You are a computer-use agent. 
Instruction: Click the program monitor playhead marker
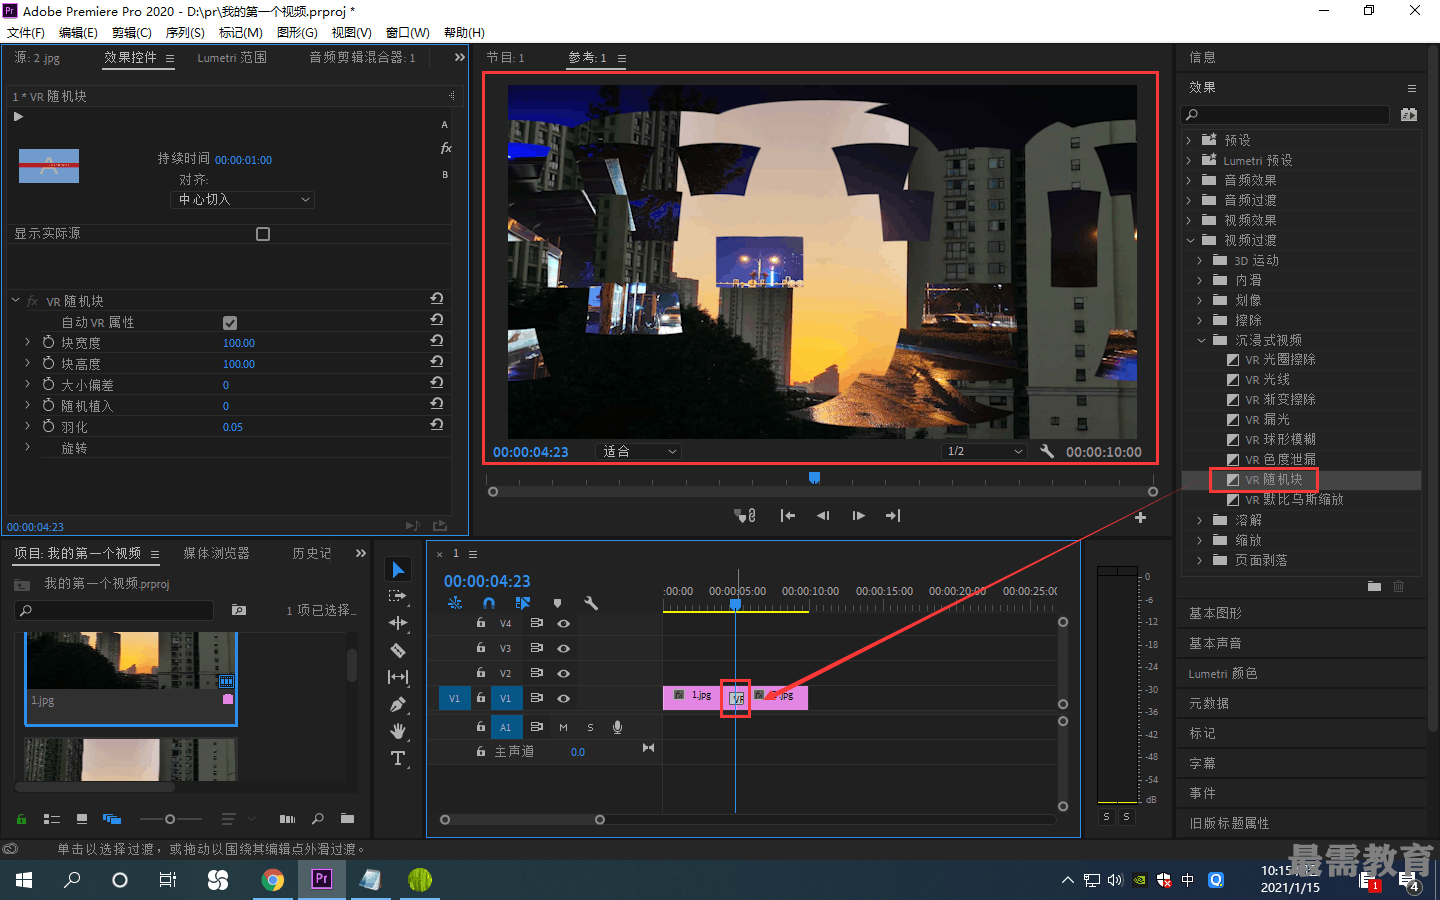point(814,478)
